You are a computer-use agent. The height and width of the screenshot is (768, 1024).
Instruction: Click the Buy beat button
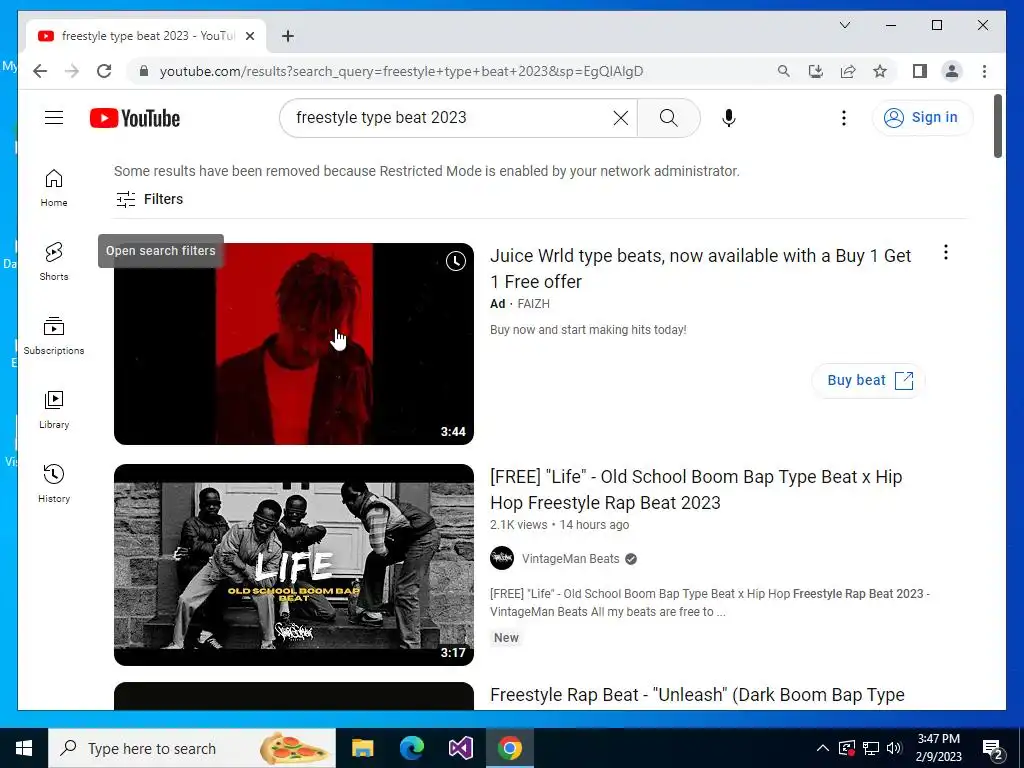pyautogui.click(x=869, y=380)
